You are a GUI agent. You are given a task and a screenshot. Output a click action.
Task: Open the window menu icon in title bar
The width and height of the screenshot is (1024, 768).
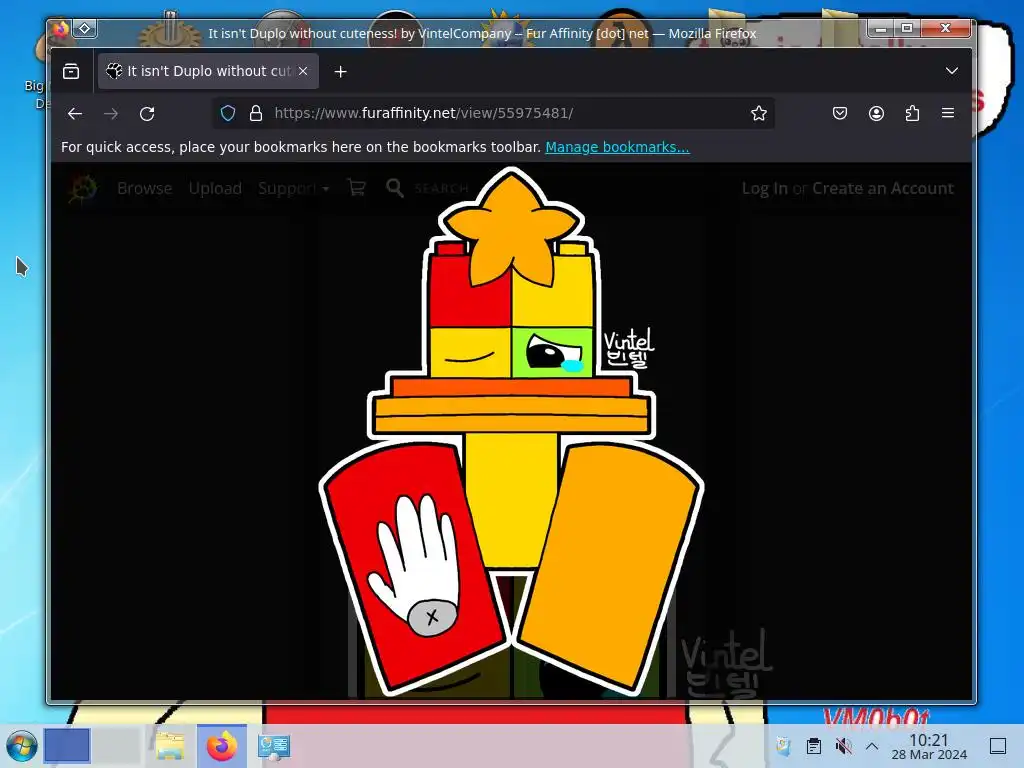coord(61,29)
